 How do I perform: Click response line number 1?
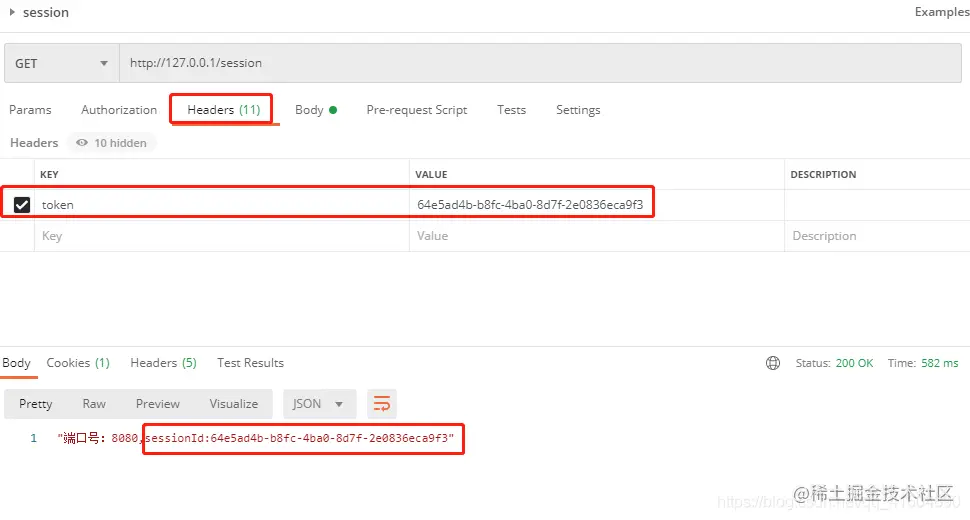pyautogui.click(x=33, y=438)
